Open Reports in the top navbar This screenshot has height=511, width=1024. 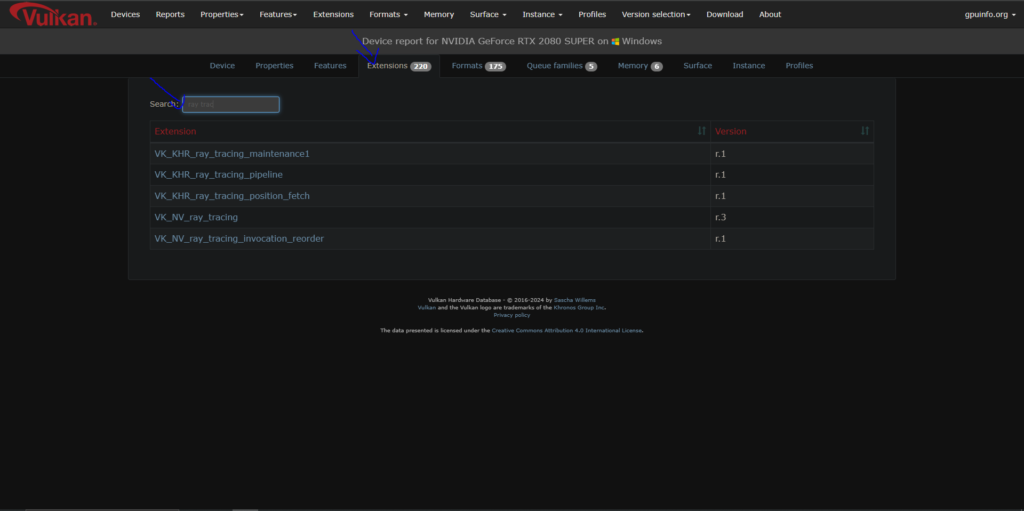(x=170, y=14)
